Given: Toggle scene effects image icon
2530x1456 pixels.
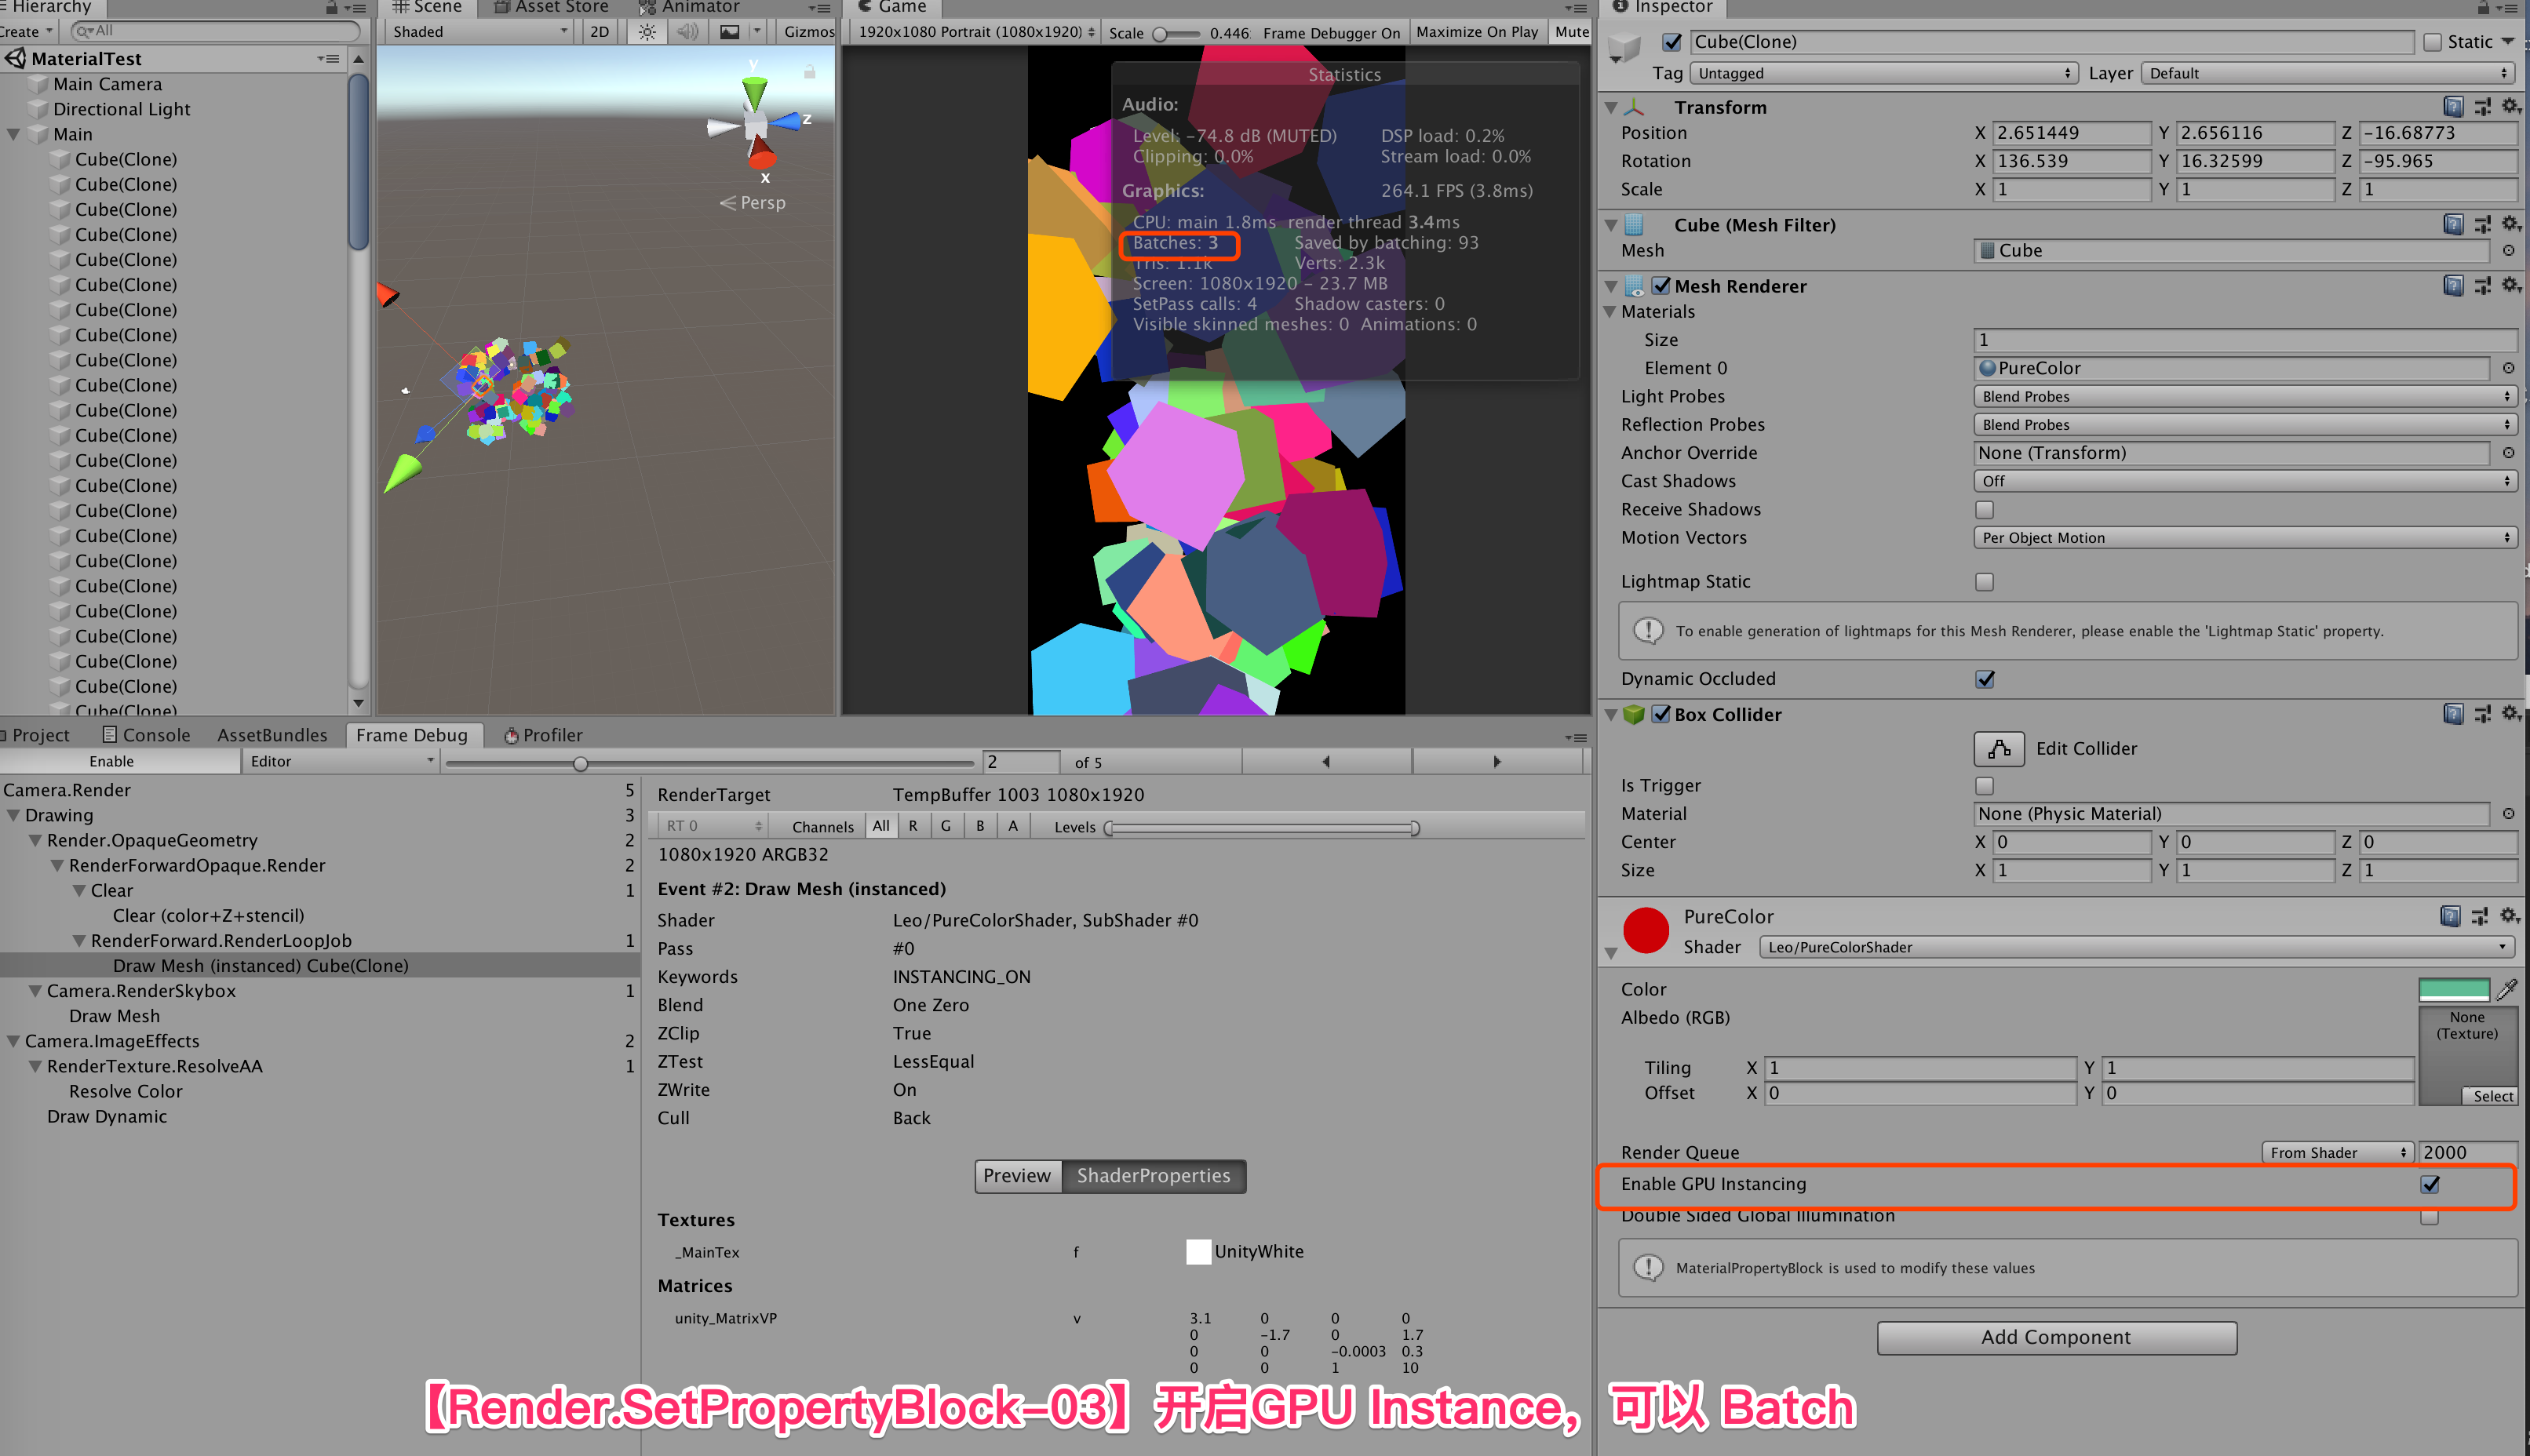Looking at the screenshot, I should (730, 32).
